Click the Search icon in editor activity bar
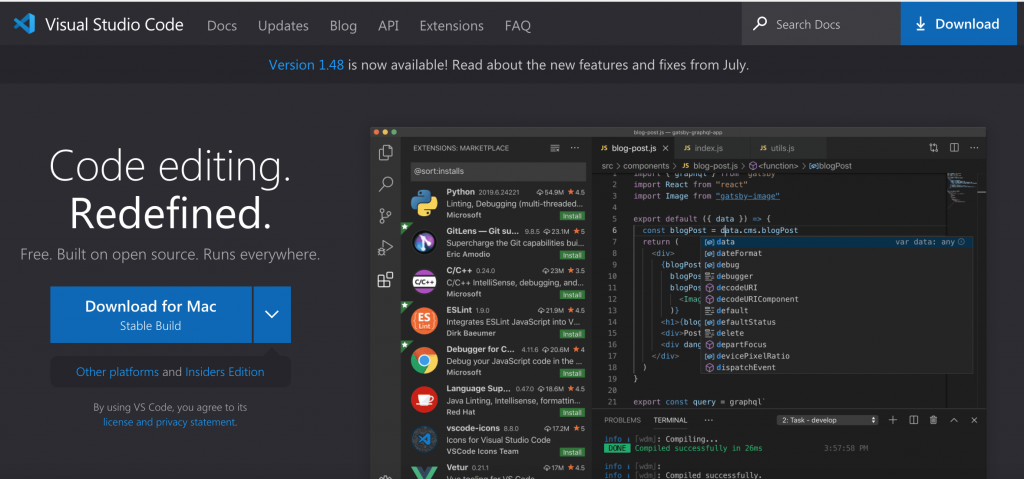Image resolution: width=1024 pixels, height=479 pixels. [385, 184]
